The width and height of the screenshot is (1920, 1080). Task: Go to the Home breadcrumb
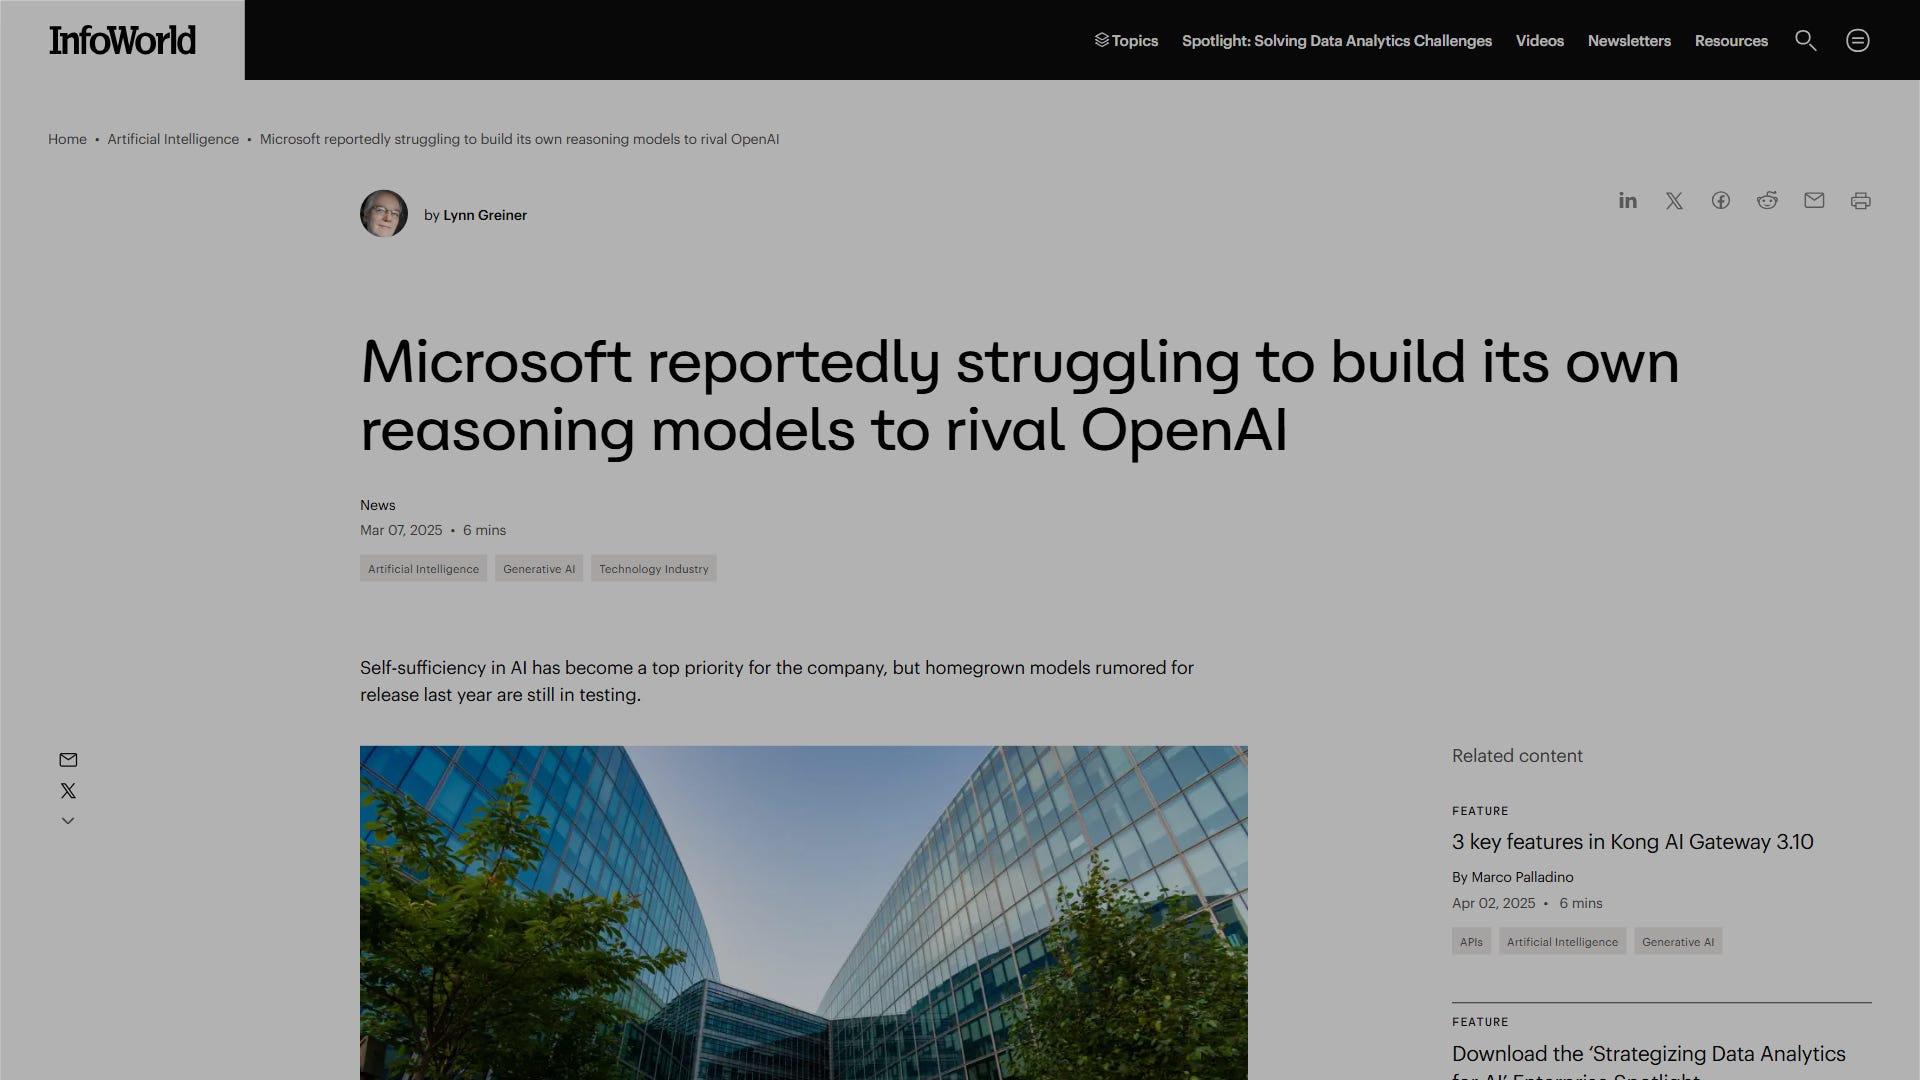[67, 139]
